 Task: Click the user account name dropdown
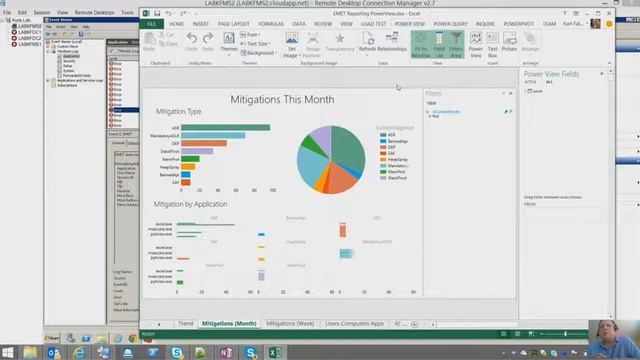pos(575,24)
